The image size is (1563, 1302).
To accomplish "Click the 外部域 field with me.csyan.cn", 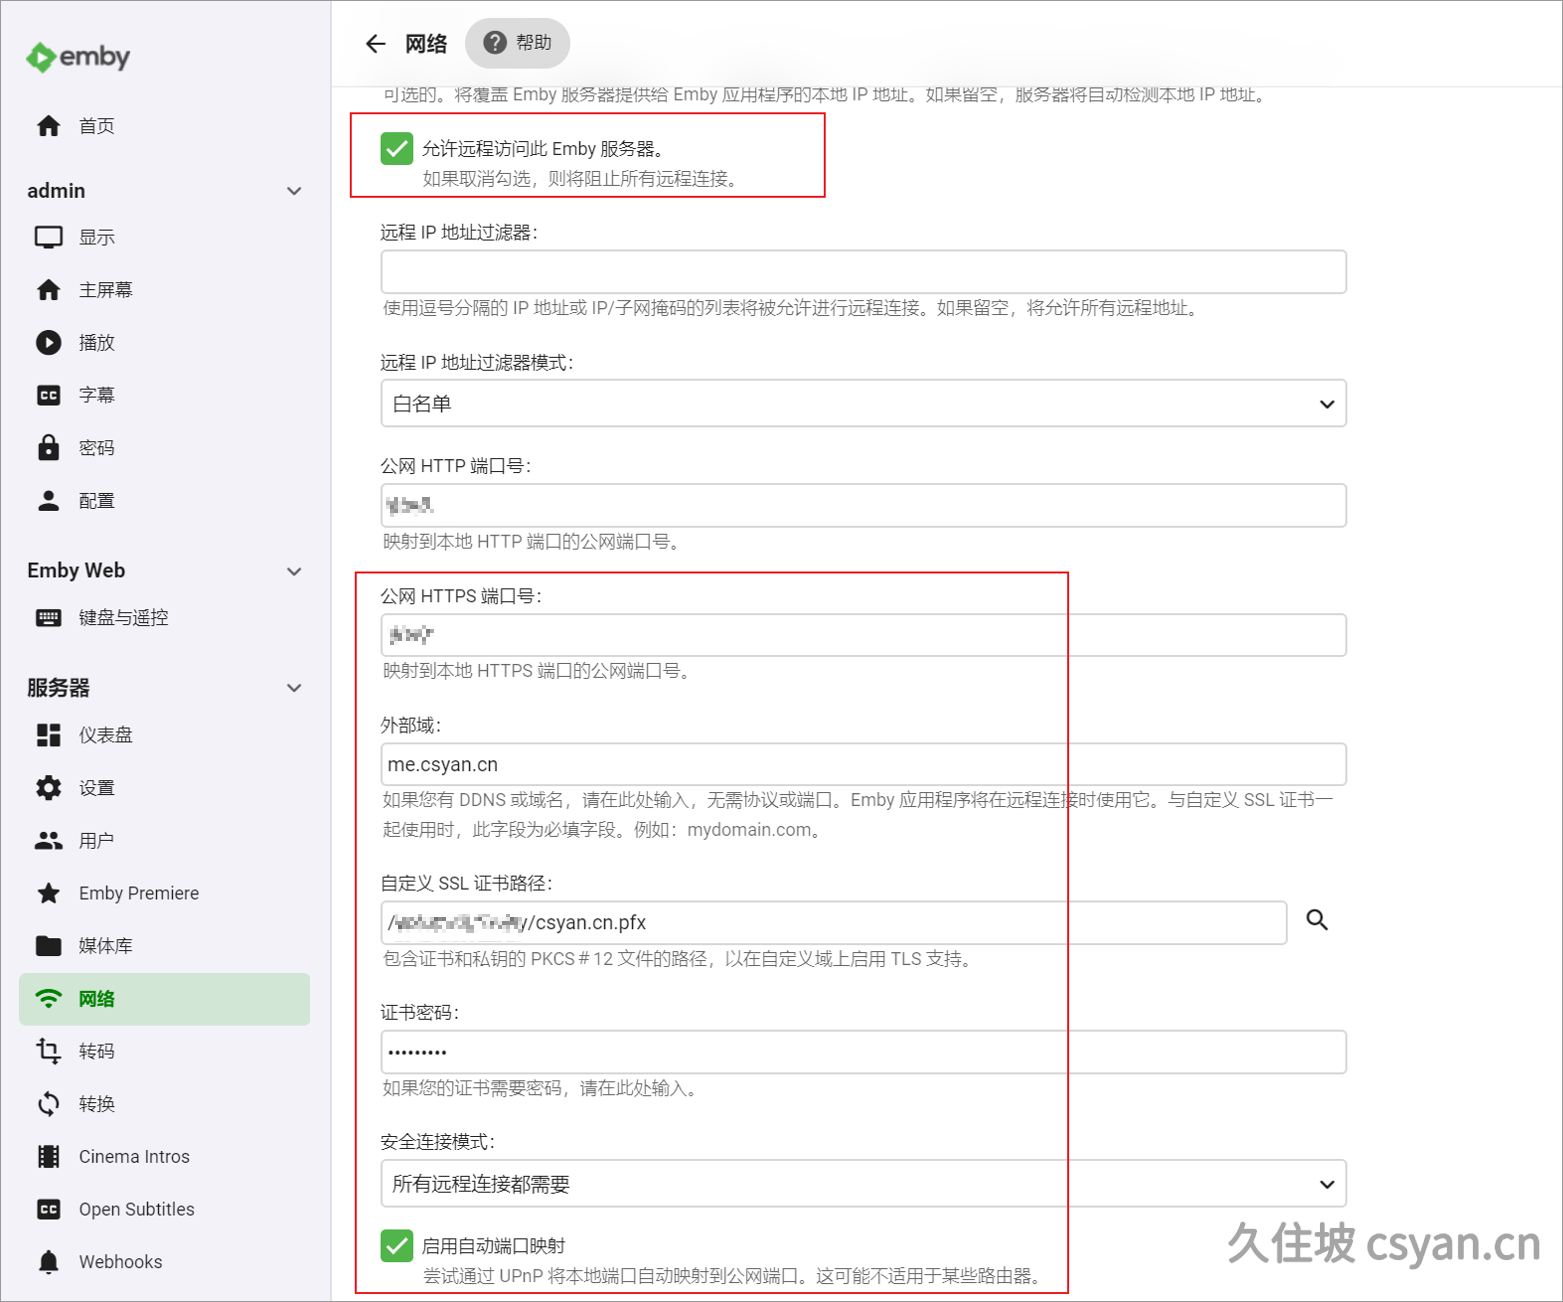I will pyautogui.click(x=863, y=765).
